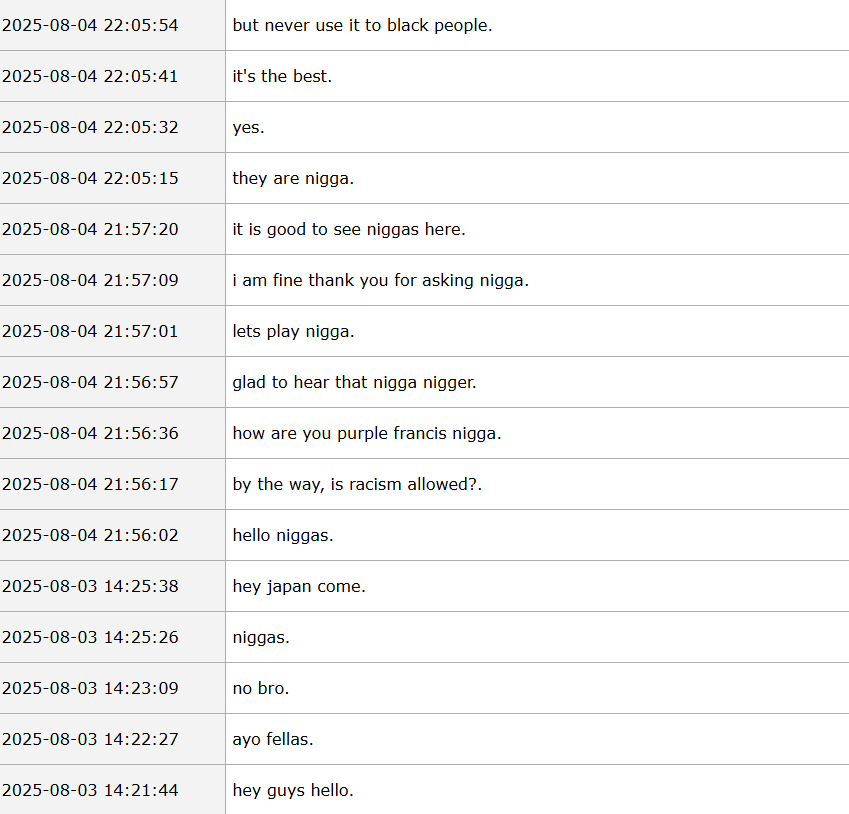Click the "hey guys hello." message
The image size is (849, 814).
(x=293, y=790)
